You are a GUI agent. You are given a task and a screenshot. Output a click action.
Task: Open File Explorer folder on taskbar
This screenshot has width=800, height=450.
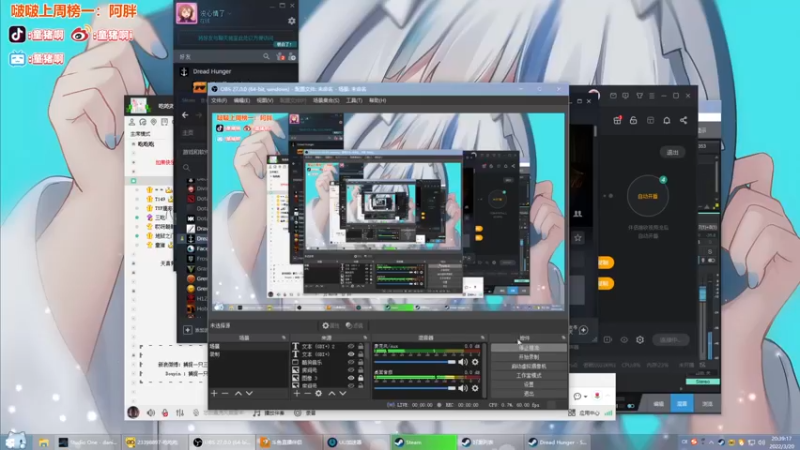[43, 442]
